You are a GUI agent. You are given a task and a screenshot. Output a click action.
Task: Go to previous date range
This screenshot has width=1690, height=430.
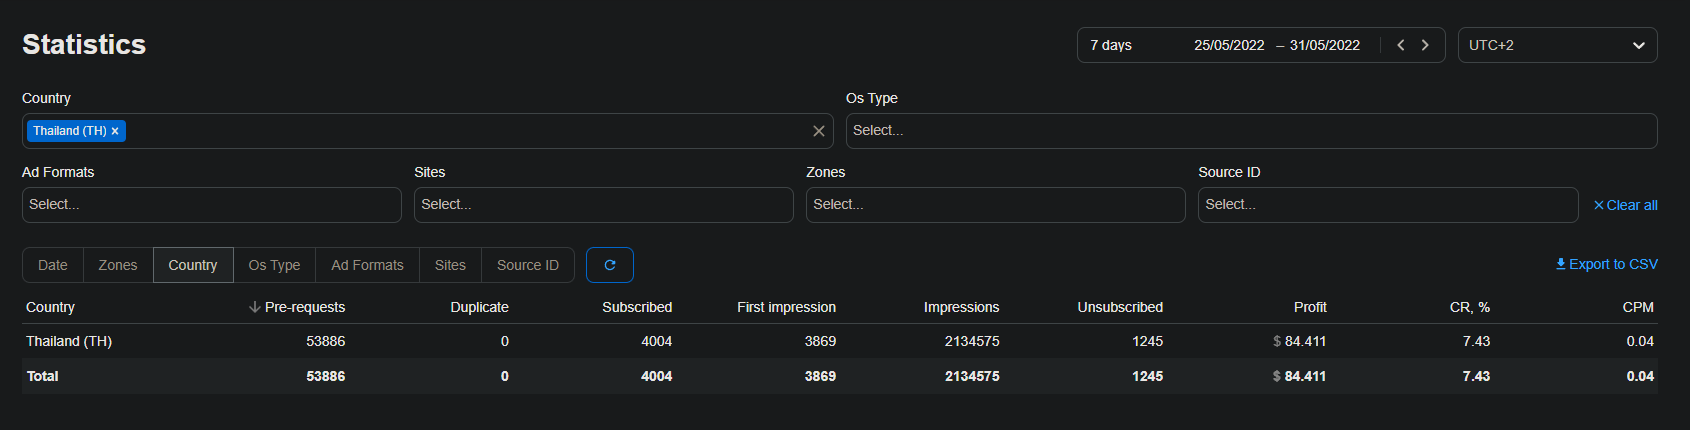coord(1400,45)
